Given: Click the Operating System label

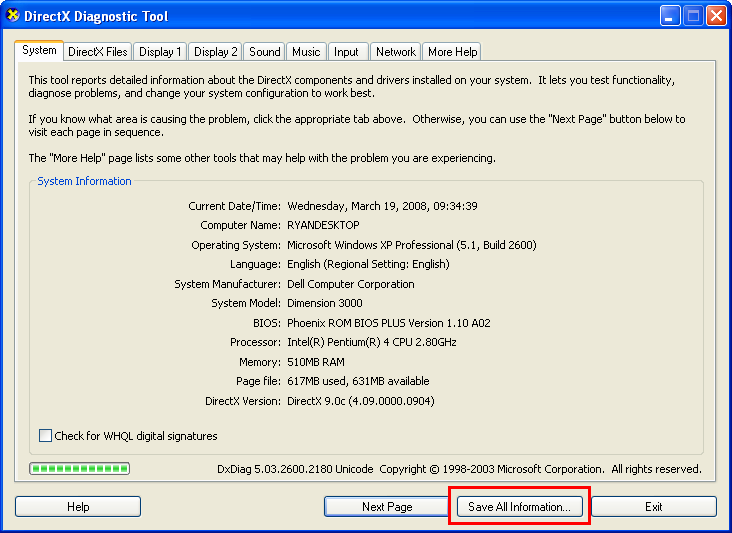Looking at the screenshot, I should click(236, 245).
